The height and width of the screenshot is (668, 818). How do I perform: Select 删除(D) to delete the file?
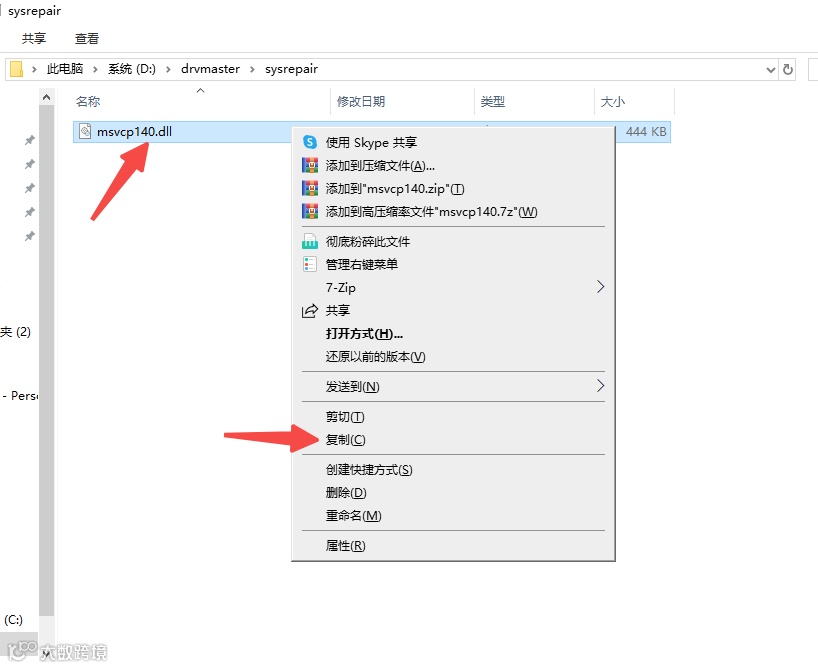tap(453, 492)
